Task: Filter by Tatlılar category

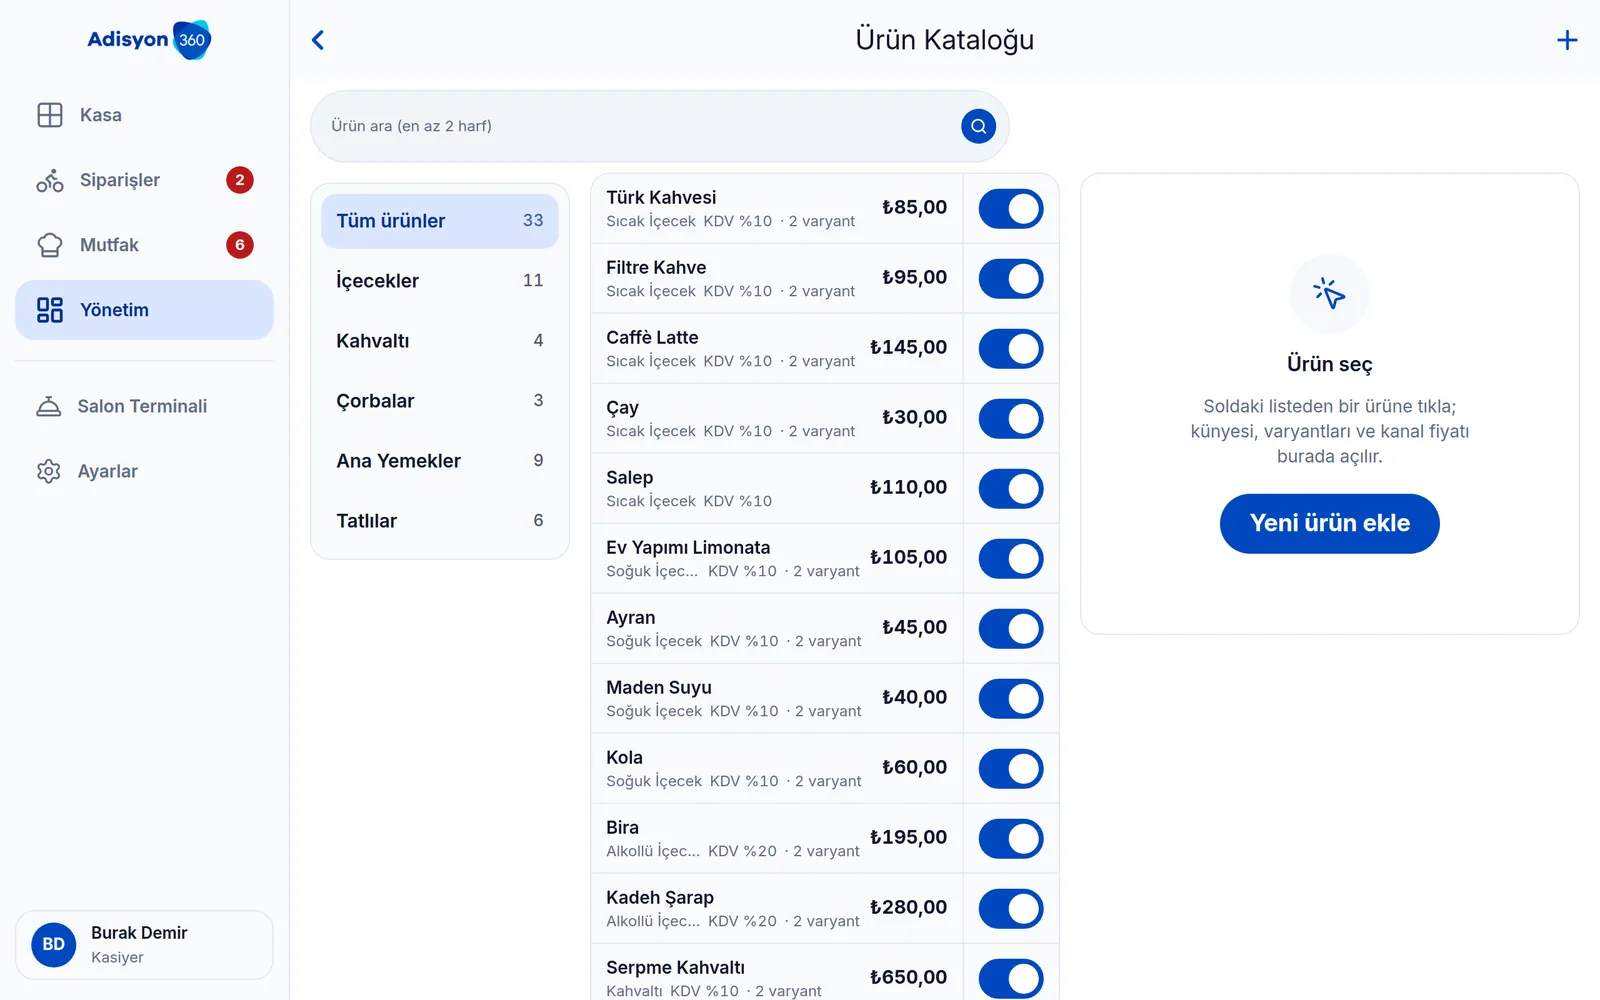Action: [440, 521]
